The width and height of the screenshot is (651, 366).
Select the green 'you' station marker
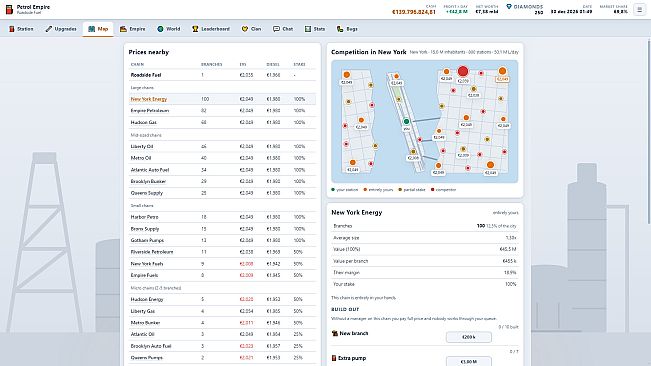click(406, 122)
